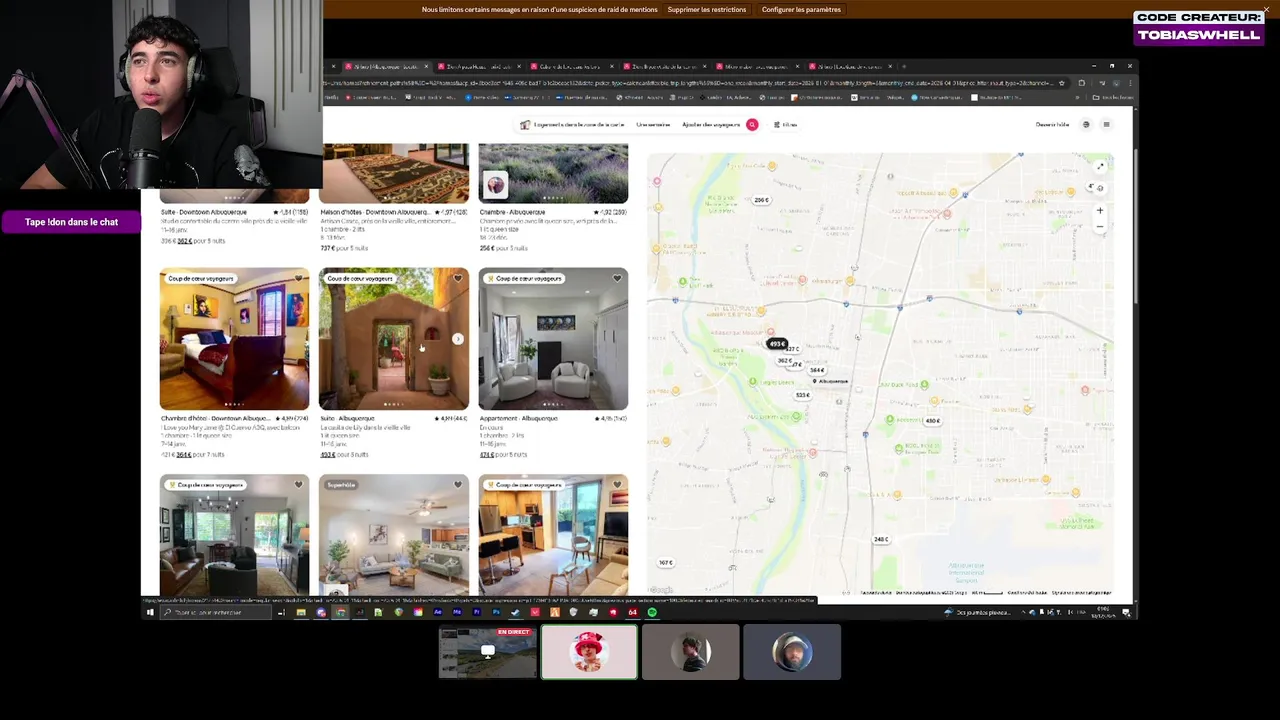The image size is (1280, 720).
Task: Open the Filtres filter button
Action: click(x=785, y=125)
